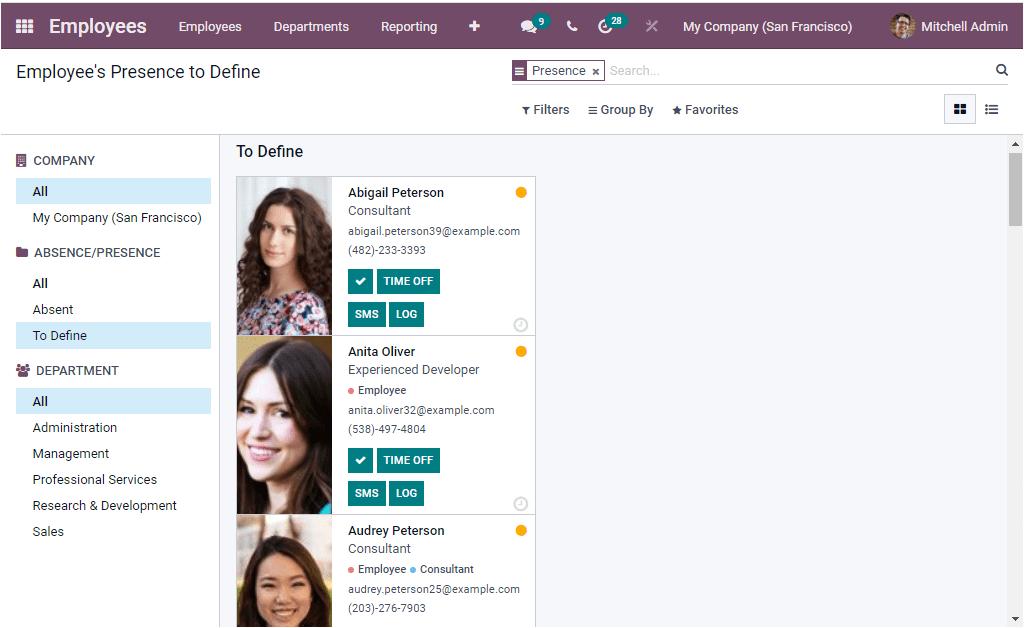This screenshot has width=1024, height=628.
Task: Switch to list view
Action: click(991, 109)
